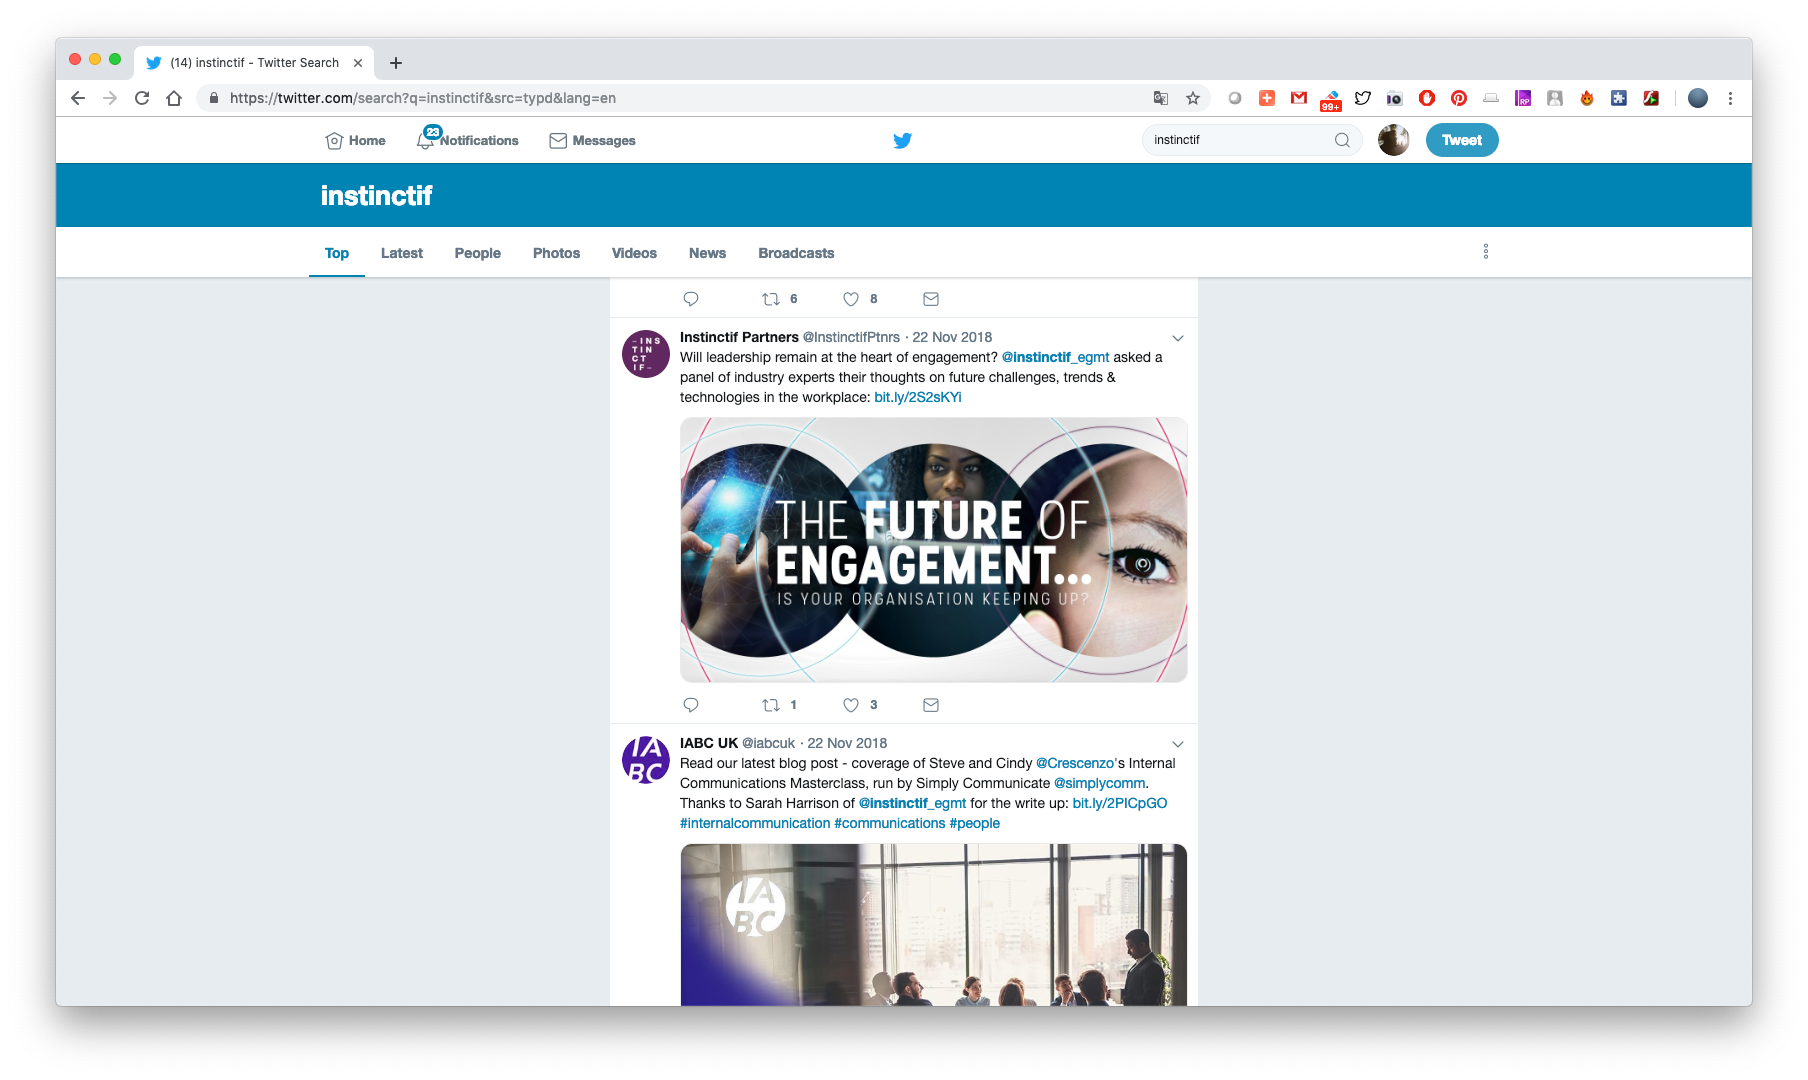The height and width of the screenshot is (1080, 1808).
Task: Open the bit.ly/2PICpGO link
Action: (1120, 803)
